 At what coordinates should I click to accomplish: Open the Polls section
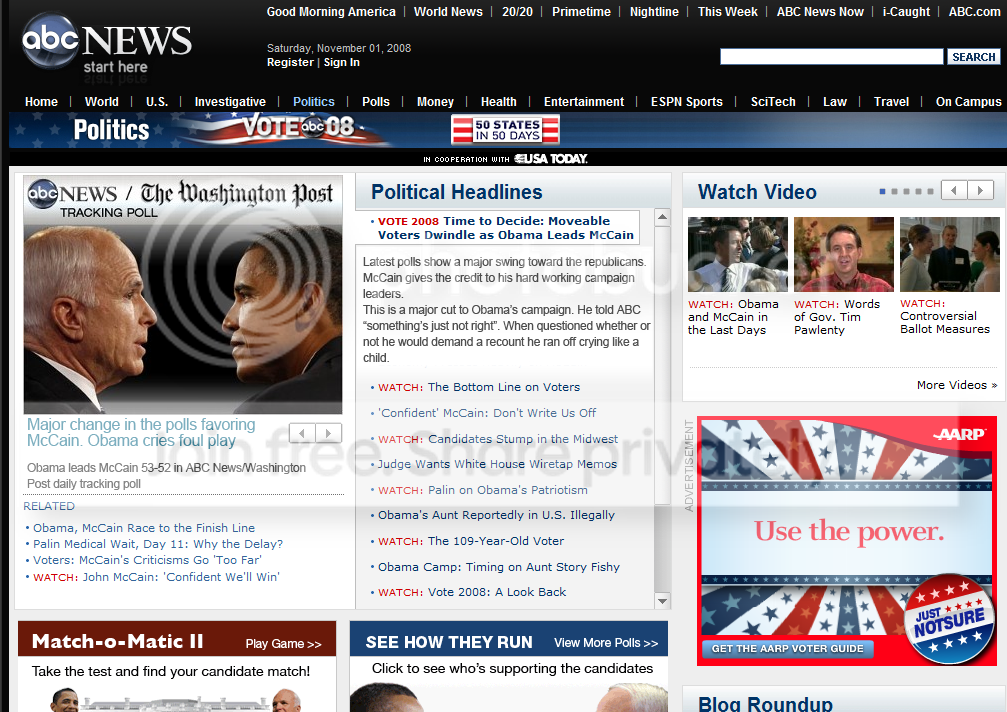[376, 101]
